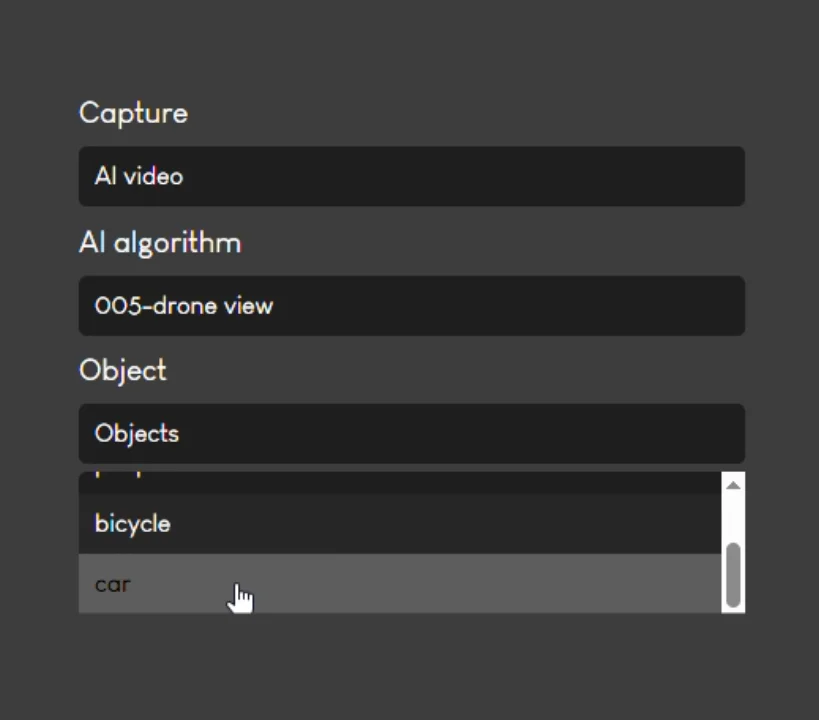Expand the Object dropdown field

point(411,433)
